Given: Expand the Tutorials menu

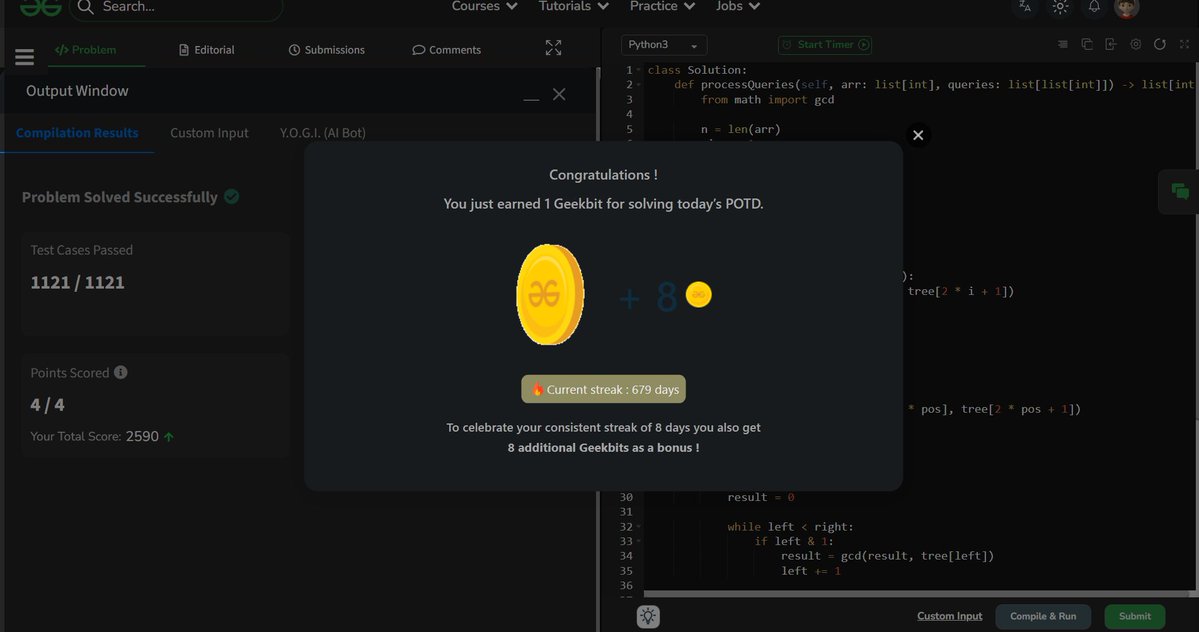Looking at the screenshot, I should [574, 6].
